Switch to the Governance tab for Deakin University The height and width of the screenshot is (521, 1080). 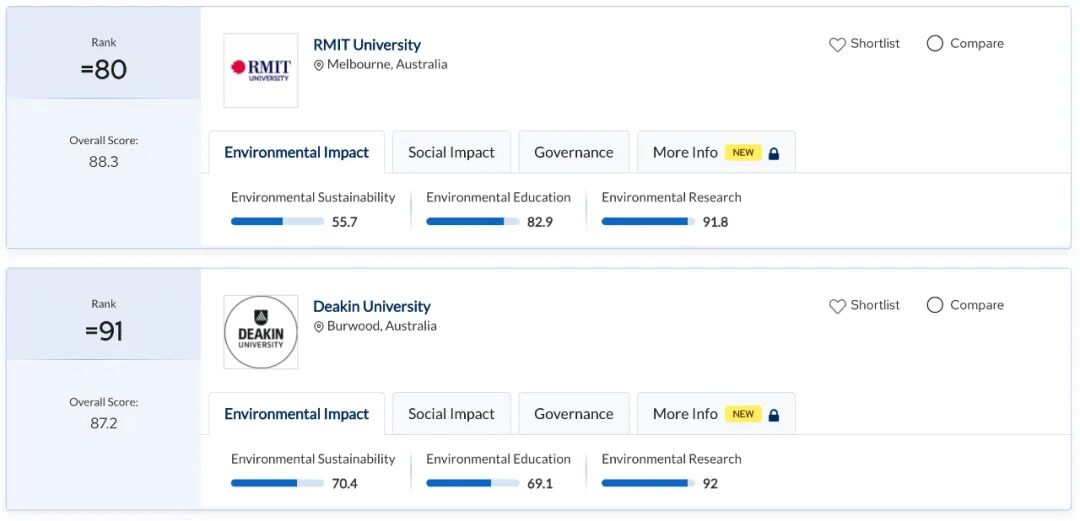point(573,414)
